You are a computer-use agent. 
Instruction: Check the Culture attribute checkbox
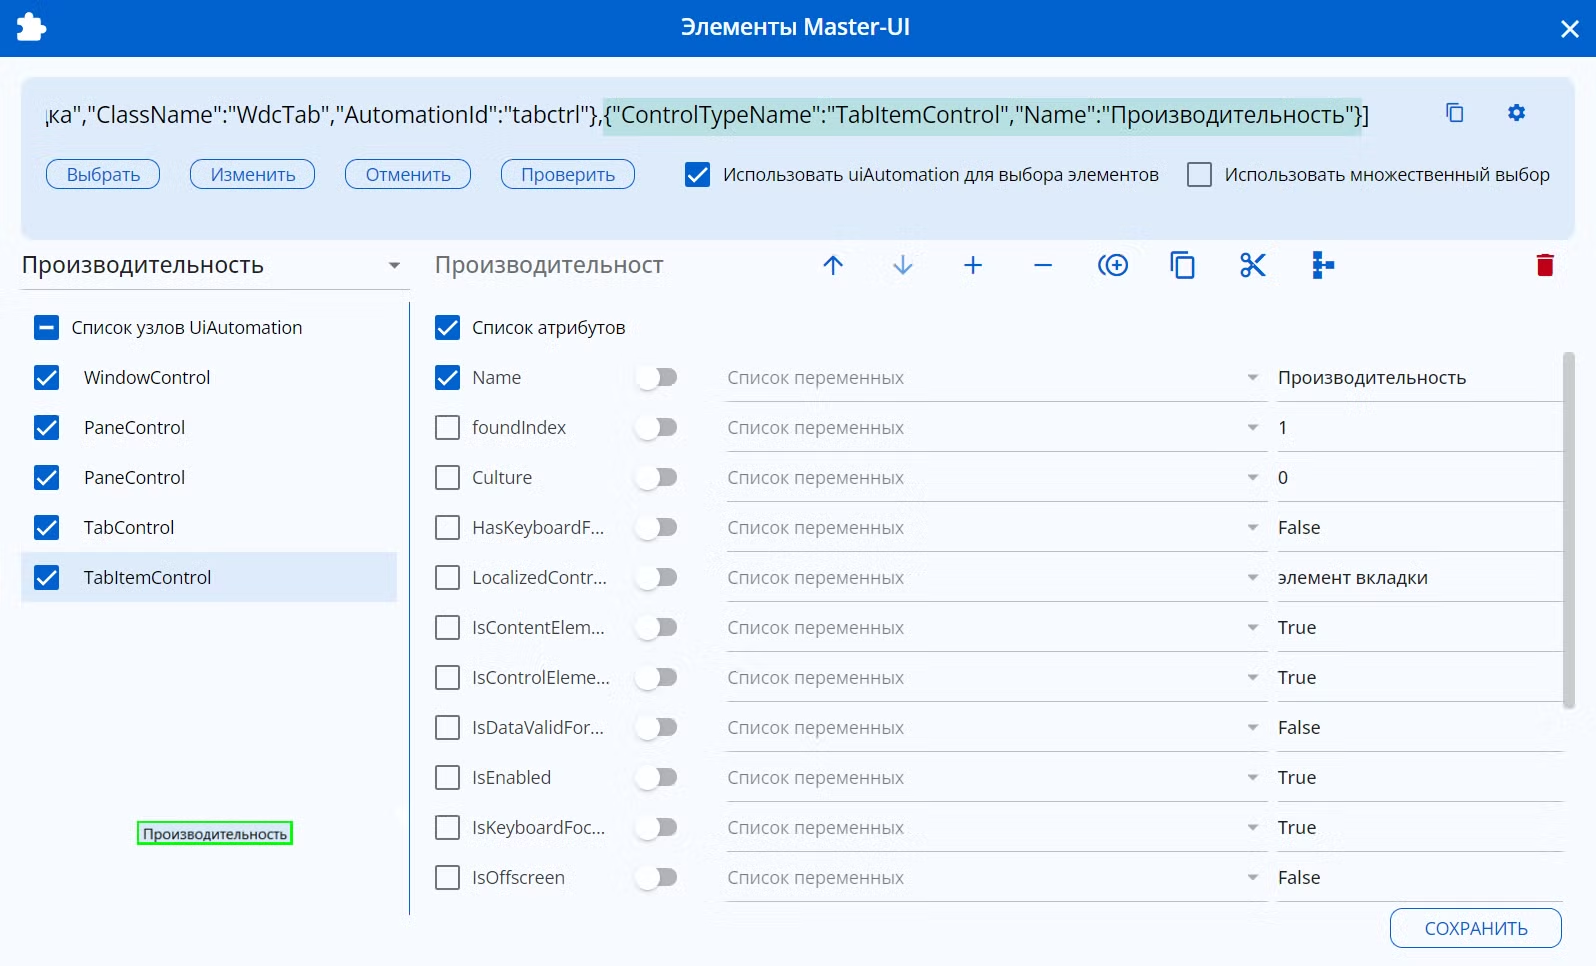447,477
